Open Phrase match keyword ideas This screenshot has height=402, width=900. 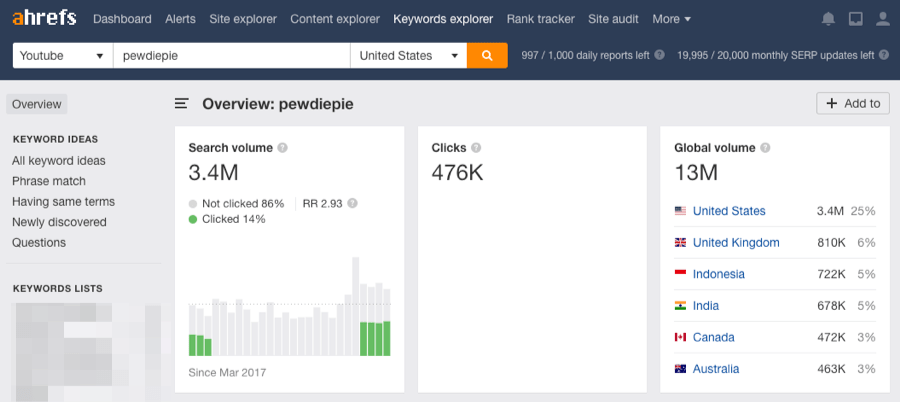tap(49, 181)
